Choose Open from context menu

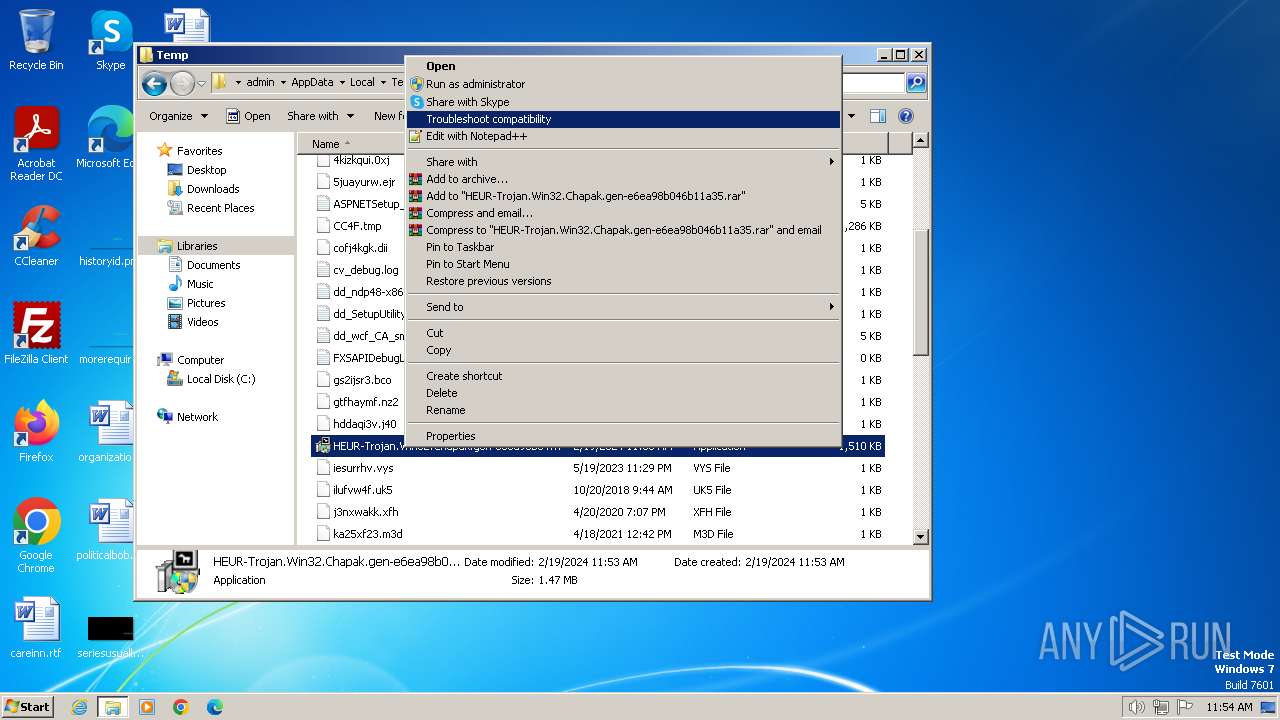(x=623, y=66)
